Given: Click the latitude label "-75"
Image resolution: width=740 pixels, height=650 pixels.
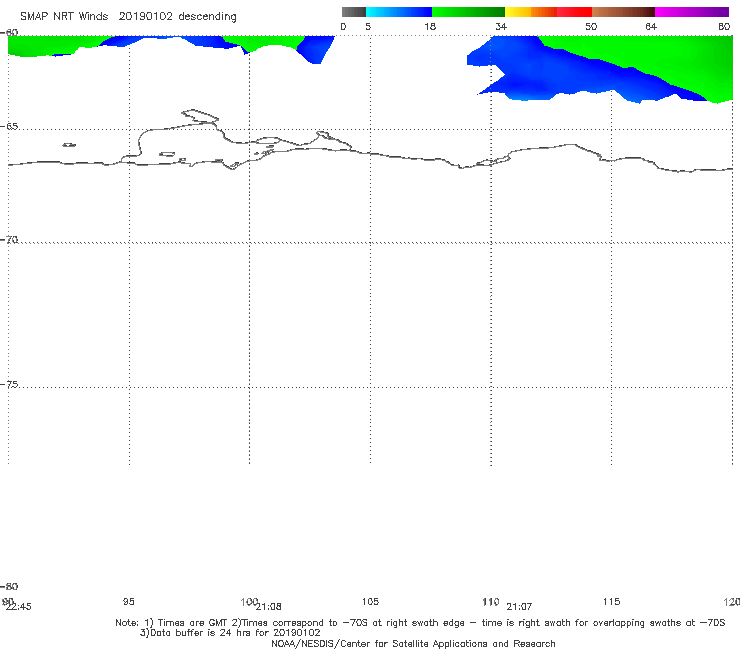Looking at the screenshot, I should (9, 384).
